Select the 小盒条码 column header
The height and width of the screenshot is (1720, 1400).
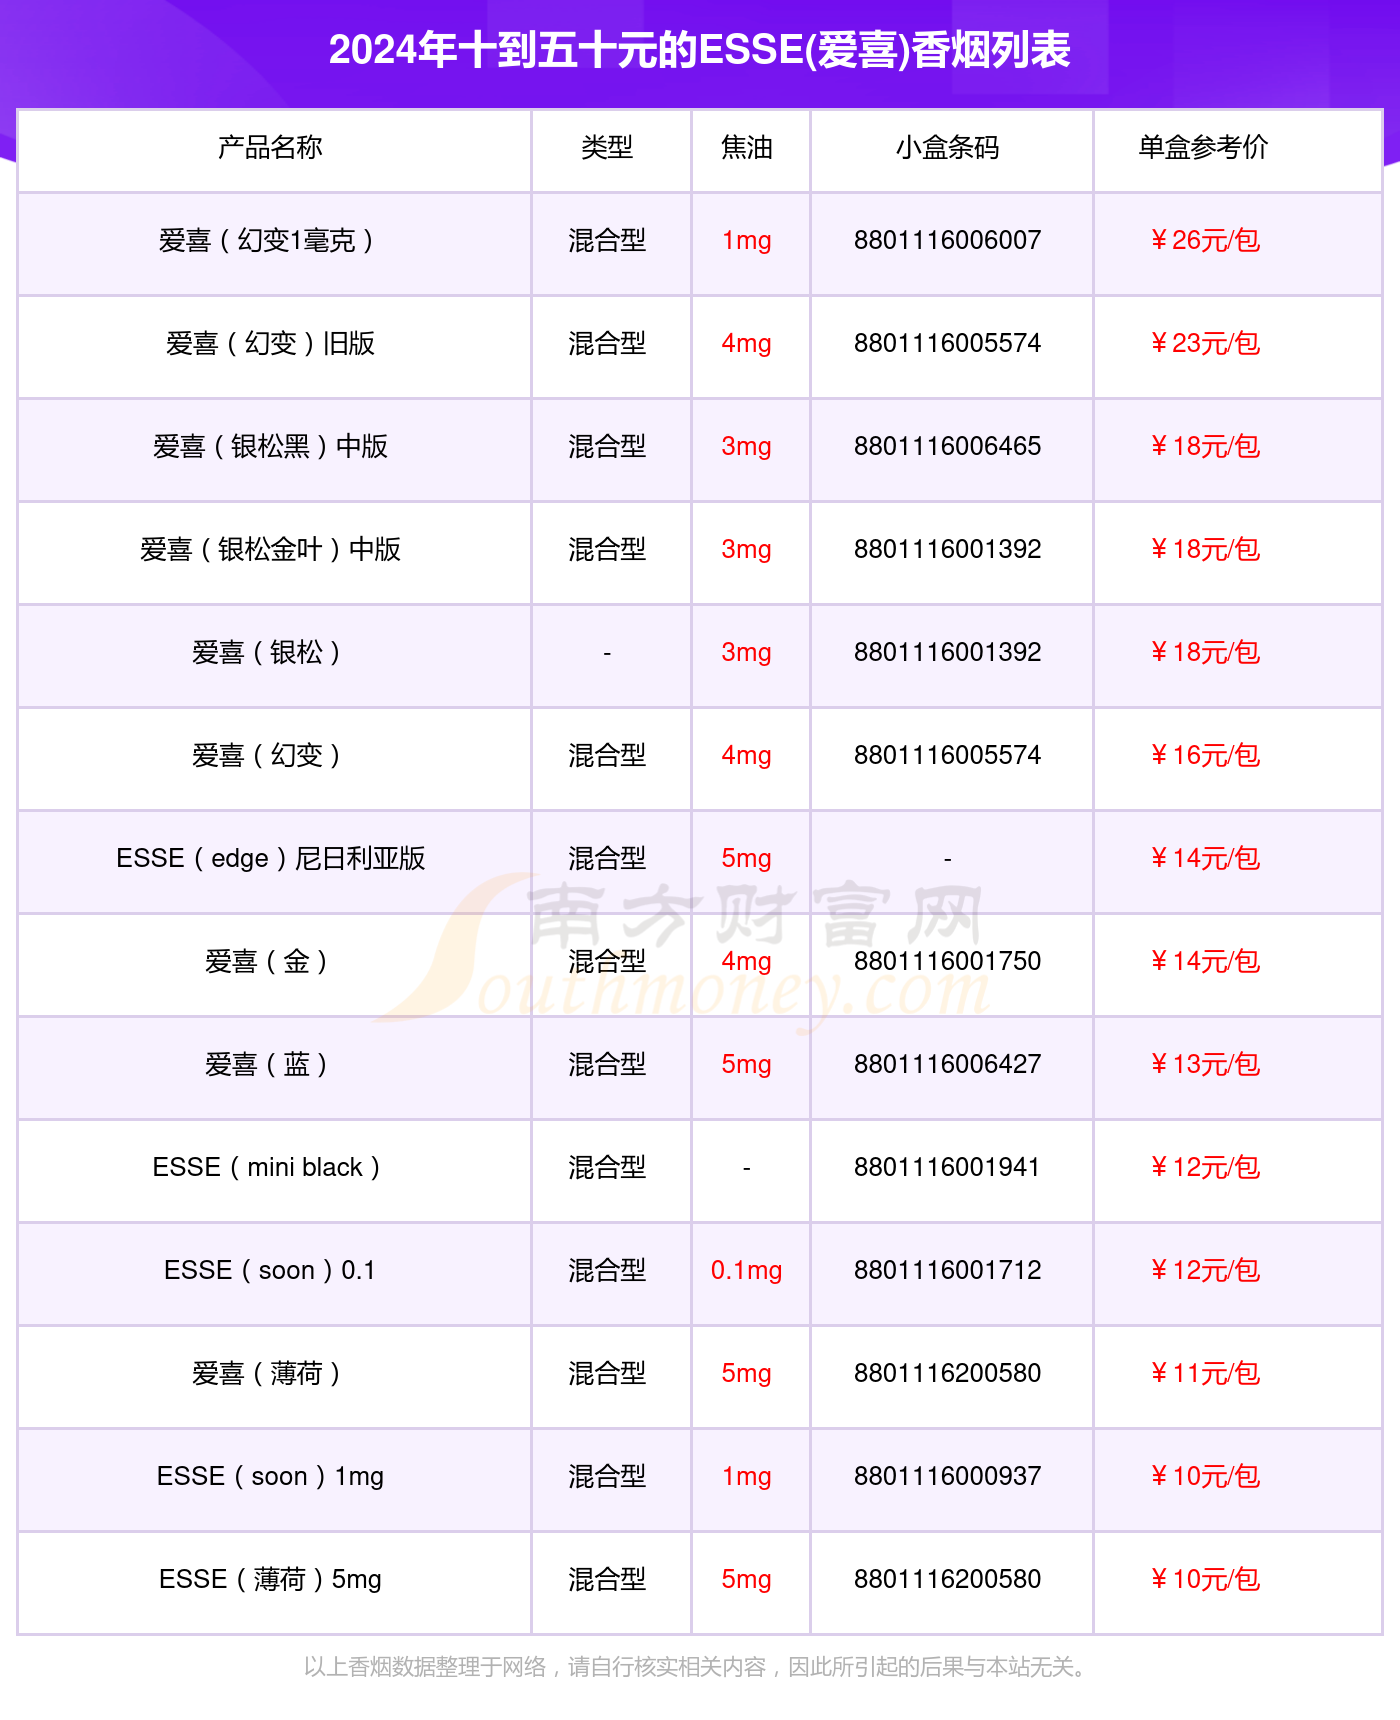[947, 148]
